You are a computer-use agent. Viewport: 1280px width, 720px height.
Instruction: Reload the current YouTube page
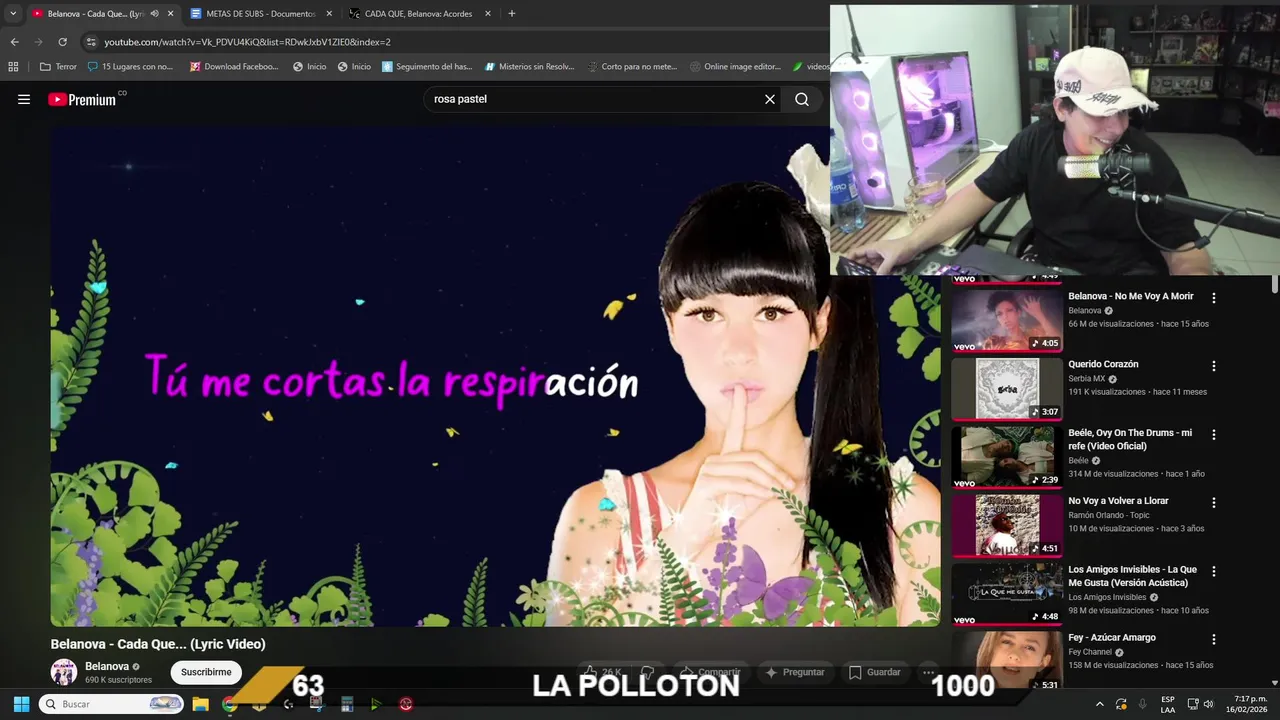(62, 42)
